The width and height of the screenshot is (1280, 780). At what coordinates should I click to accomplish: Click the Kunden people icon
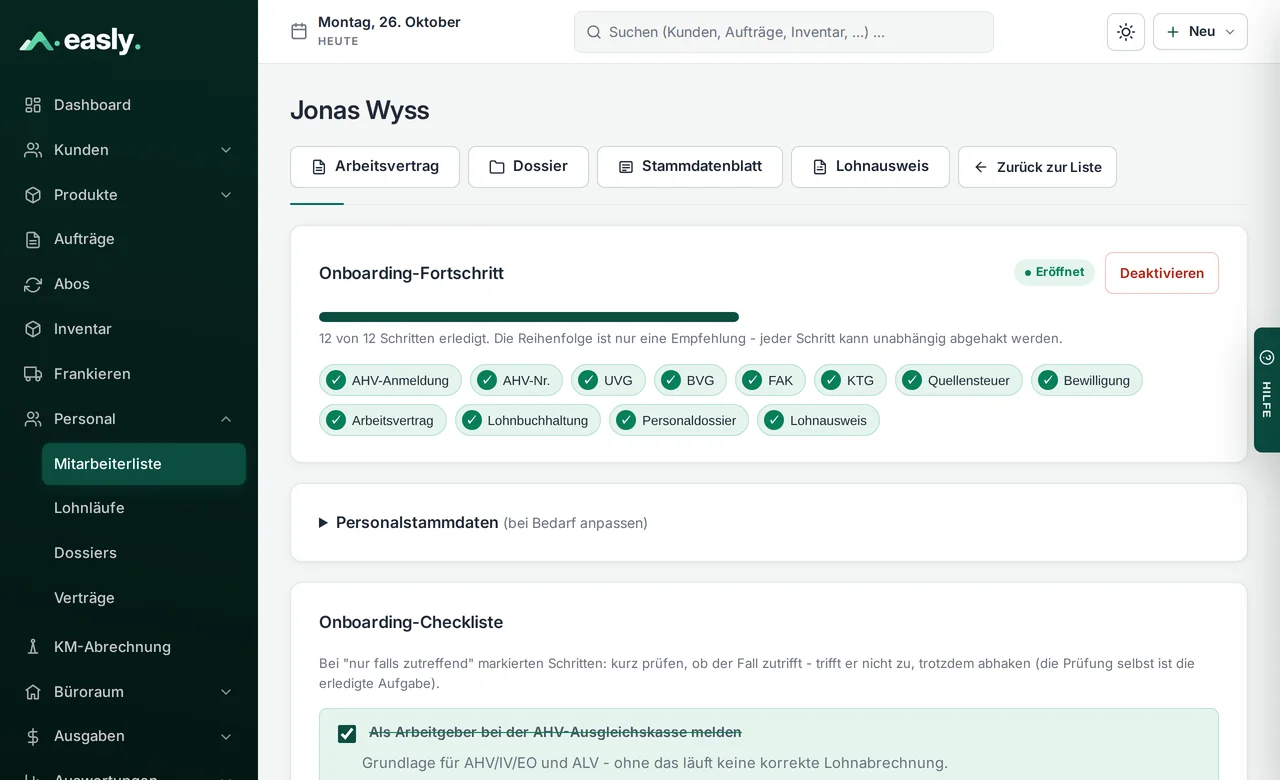pyautogui.click(x=33, y=150)
